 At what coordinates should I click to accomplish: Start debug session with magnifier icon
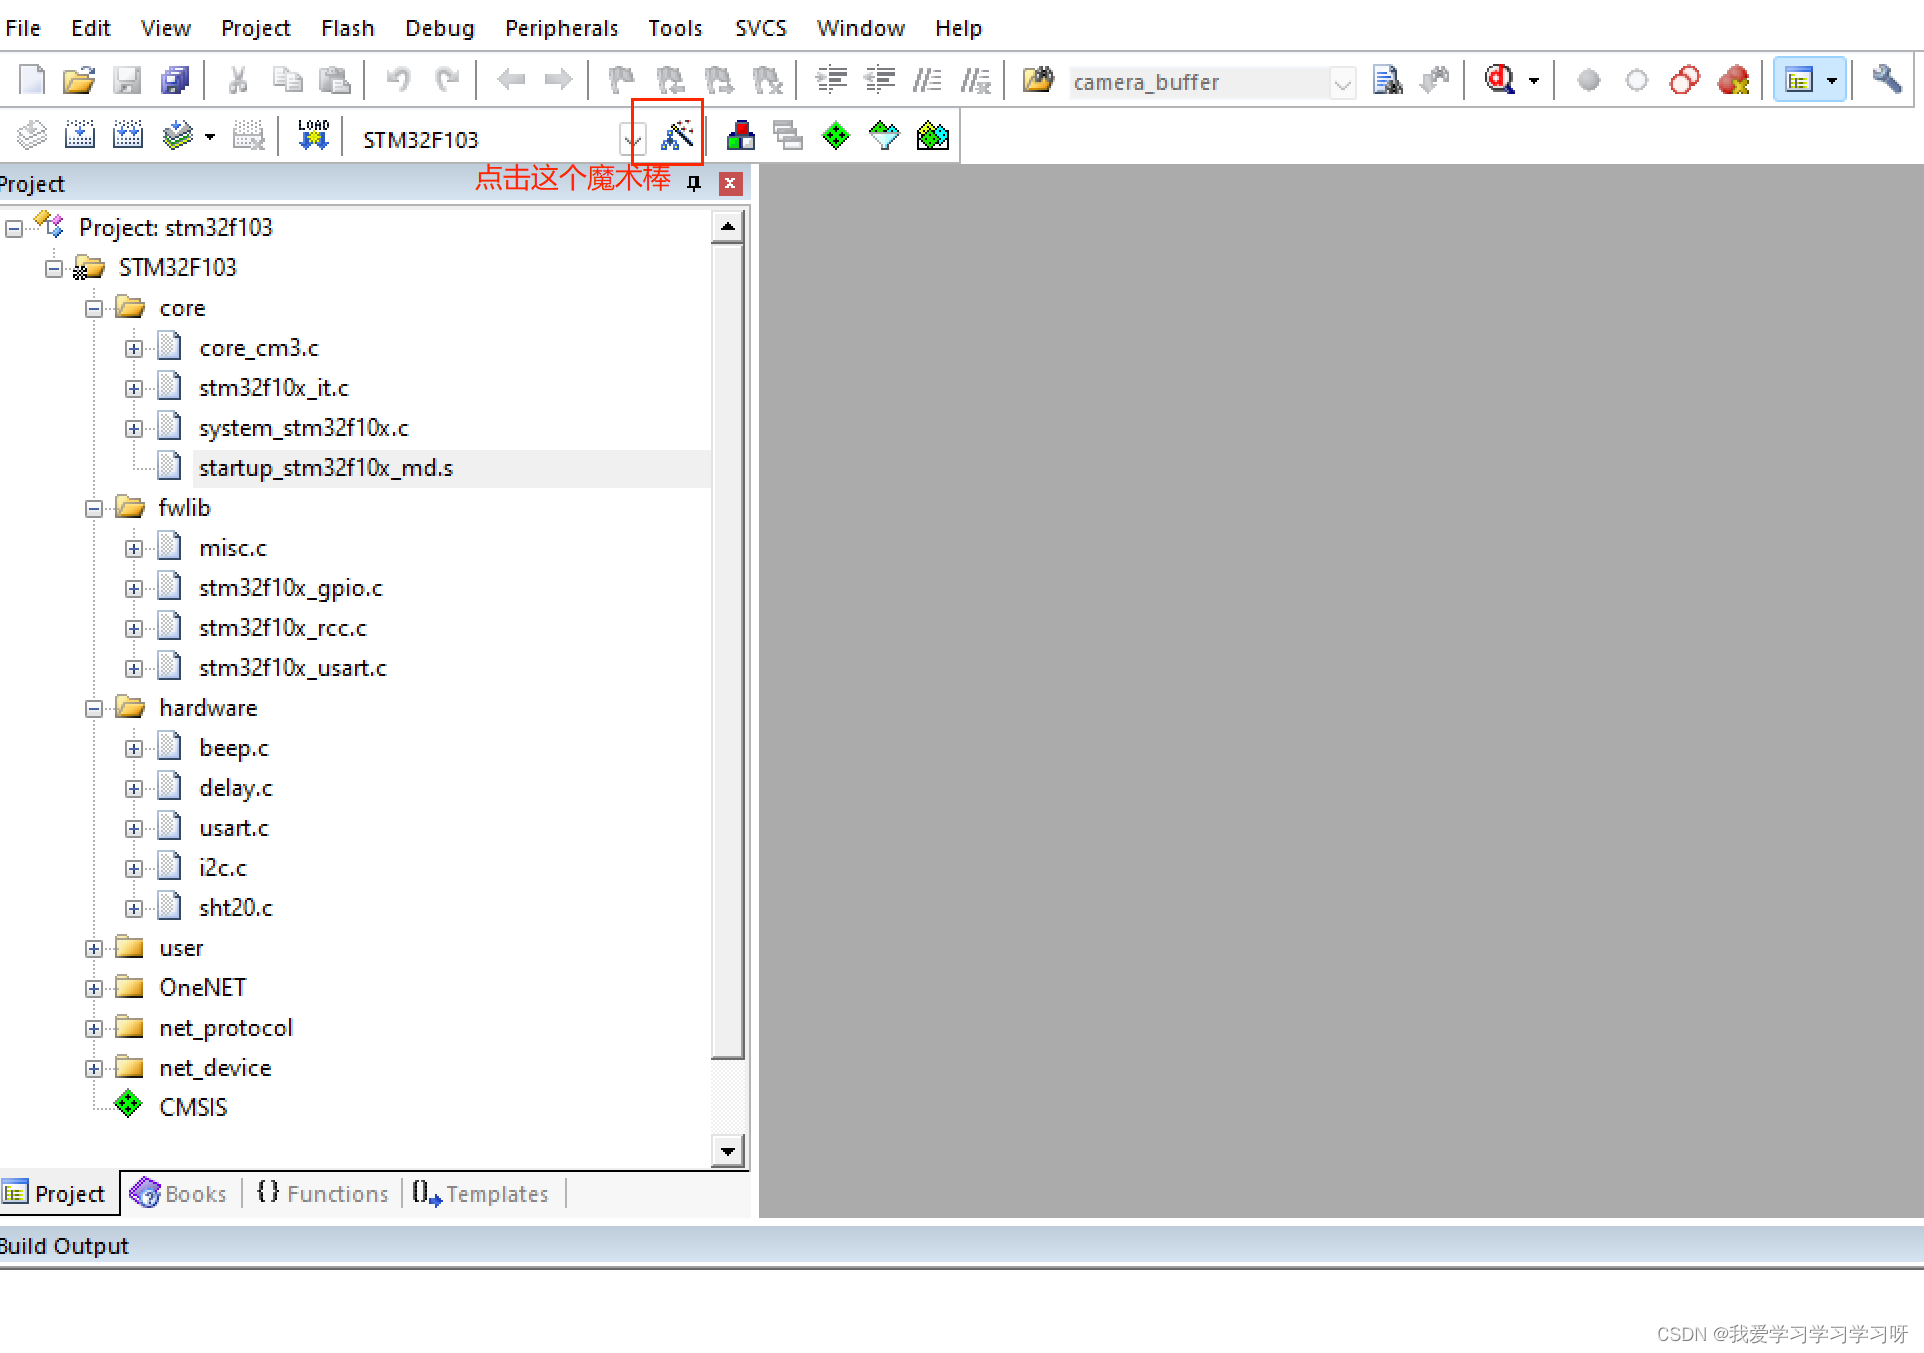click(1499, 80)
